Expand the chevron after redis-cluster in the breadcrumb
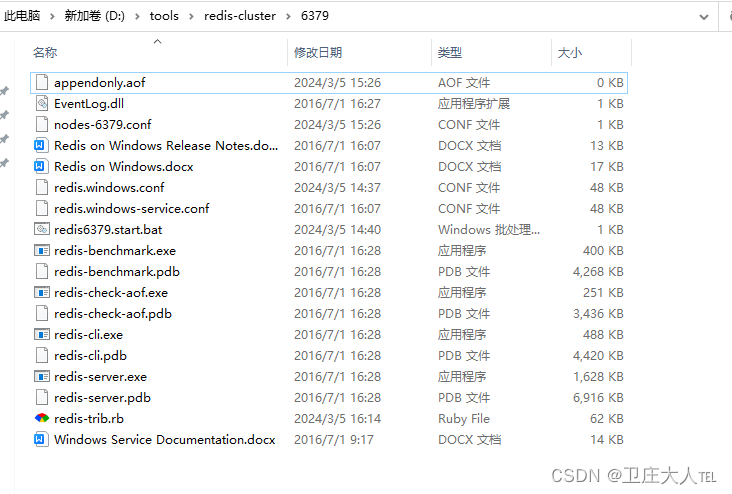The image size is (732, 494). click(289, 16)
